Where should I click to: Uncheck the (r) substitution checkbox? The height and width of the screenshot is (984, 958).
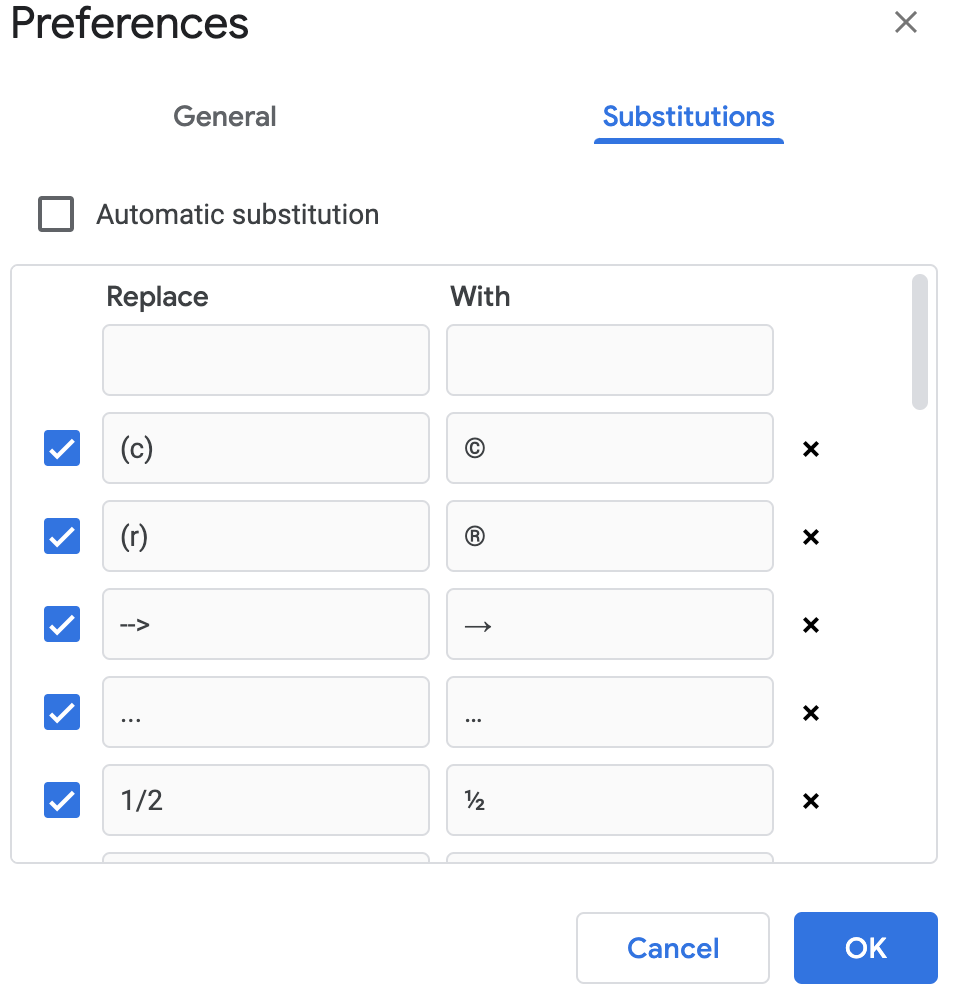(x=62, y=536)
